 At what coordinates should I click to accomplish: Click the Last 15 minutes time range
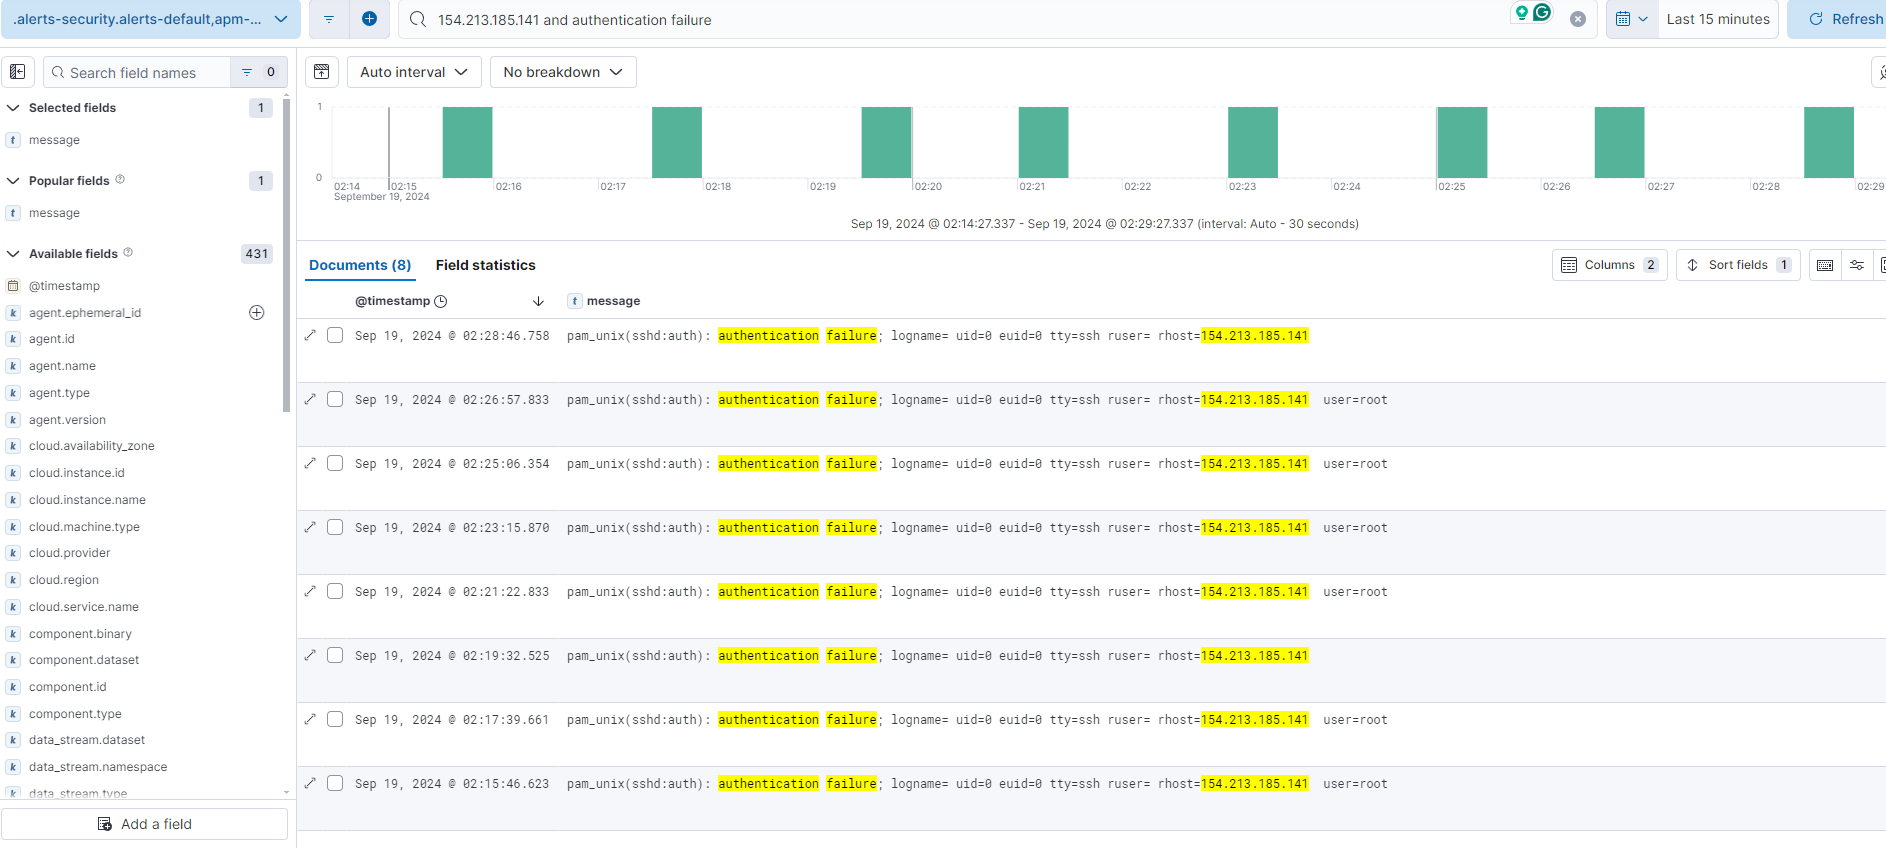tap(1718, 19)
